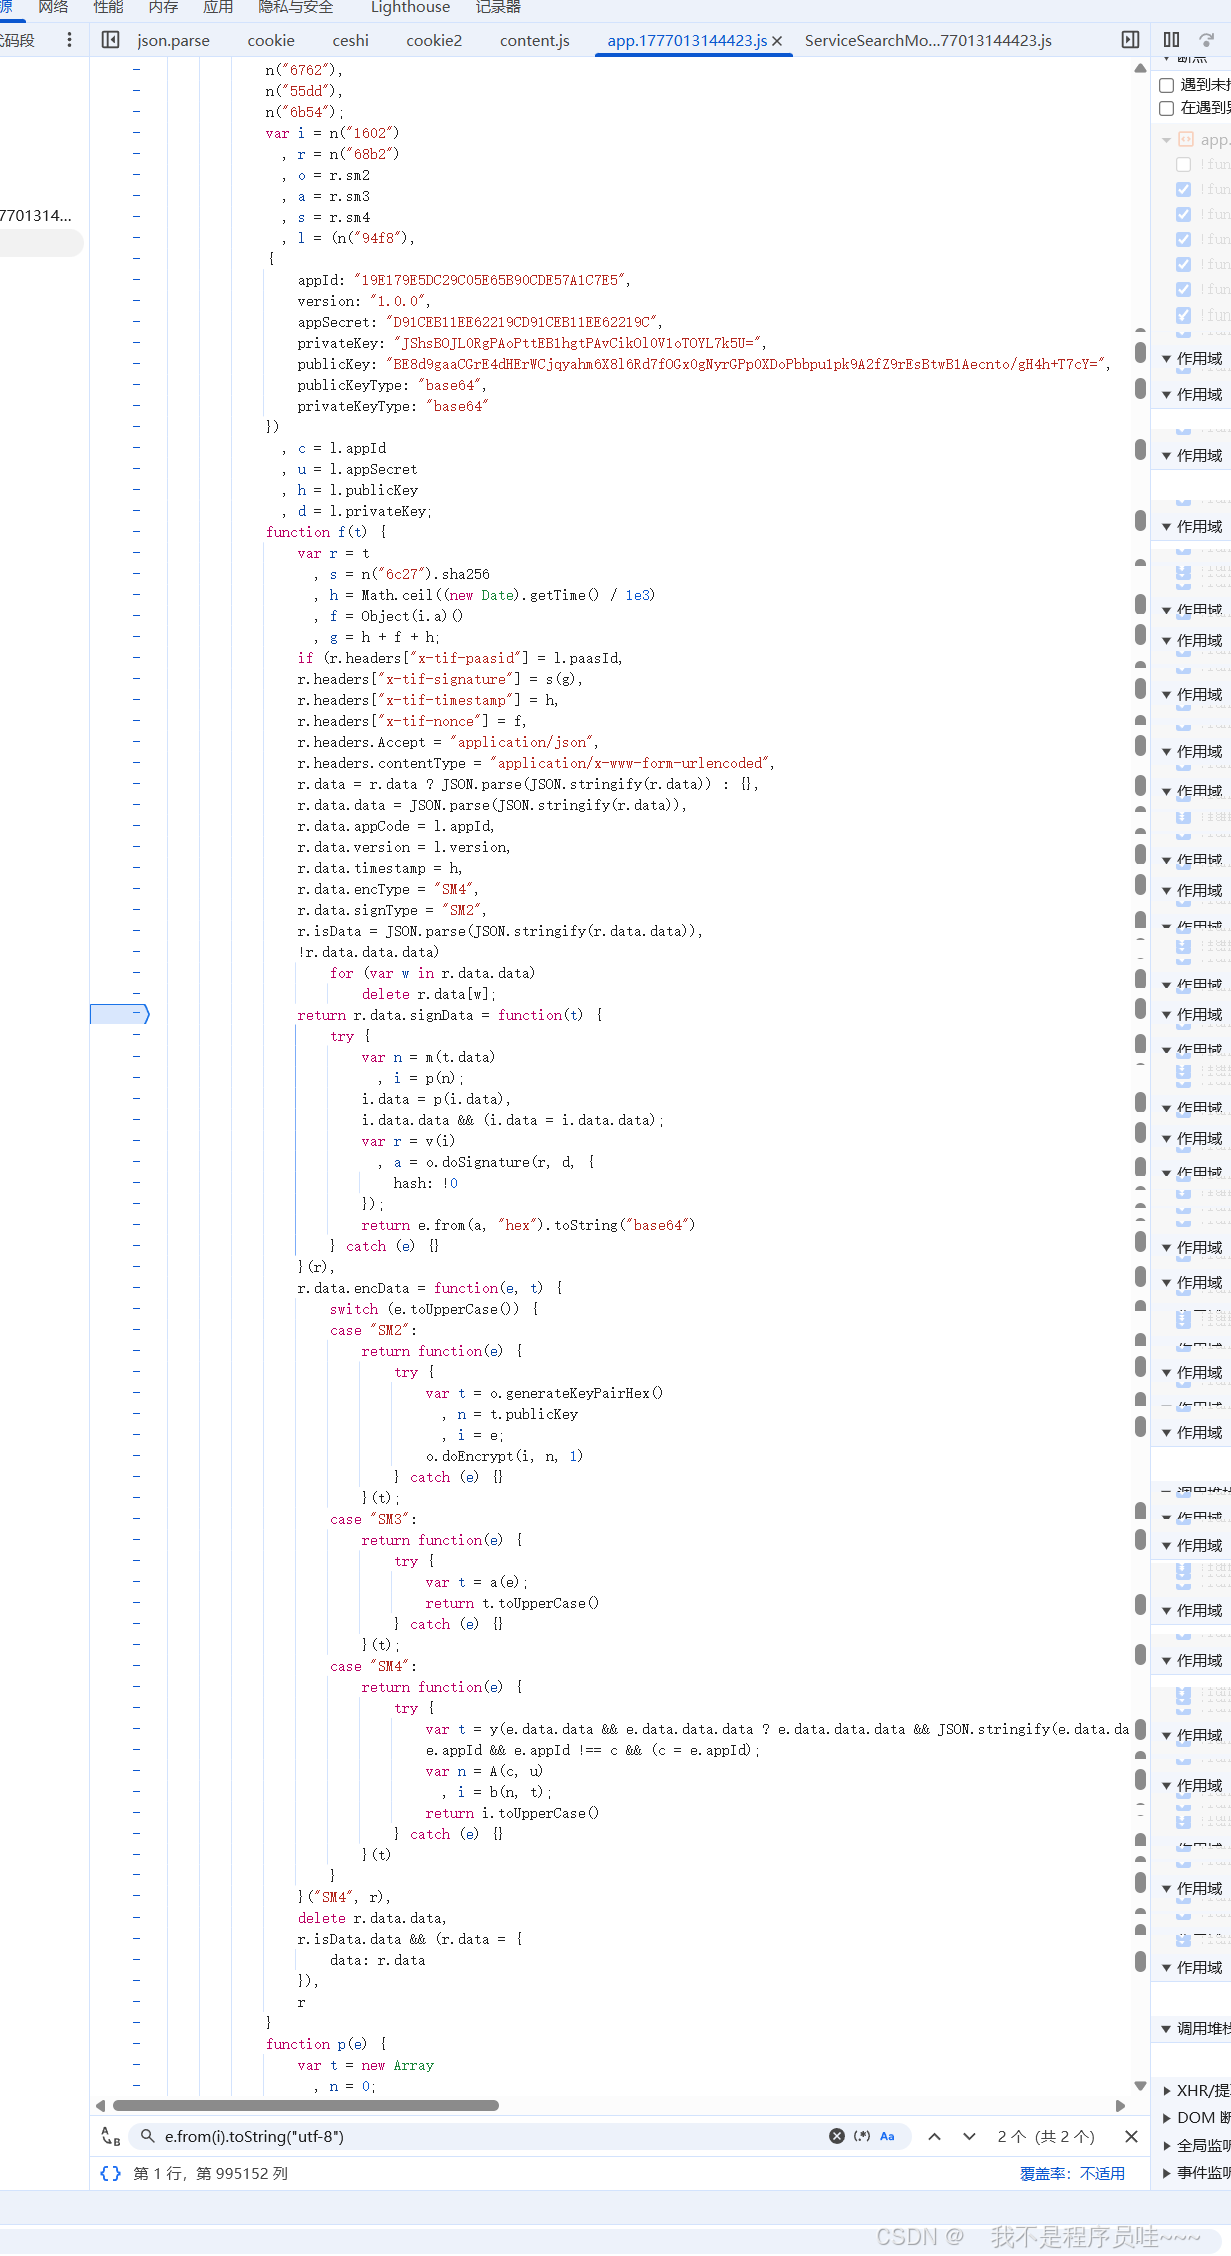Image resolution: width=1231 pixels, height=2256 pixels.
Task: Switch to the cookie2 file tab
Action: 434,41
